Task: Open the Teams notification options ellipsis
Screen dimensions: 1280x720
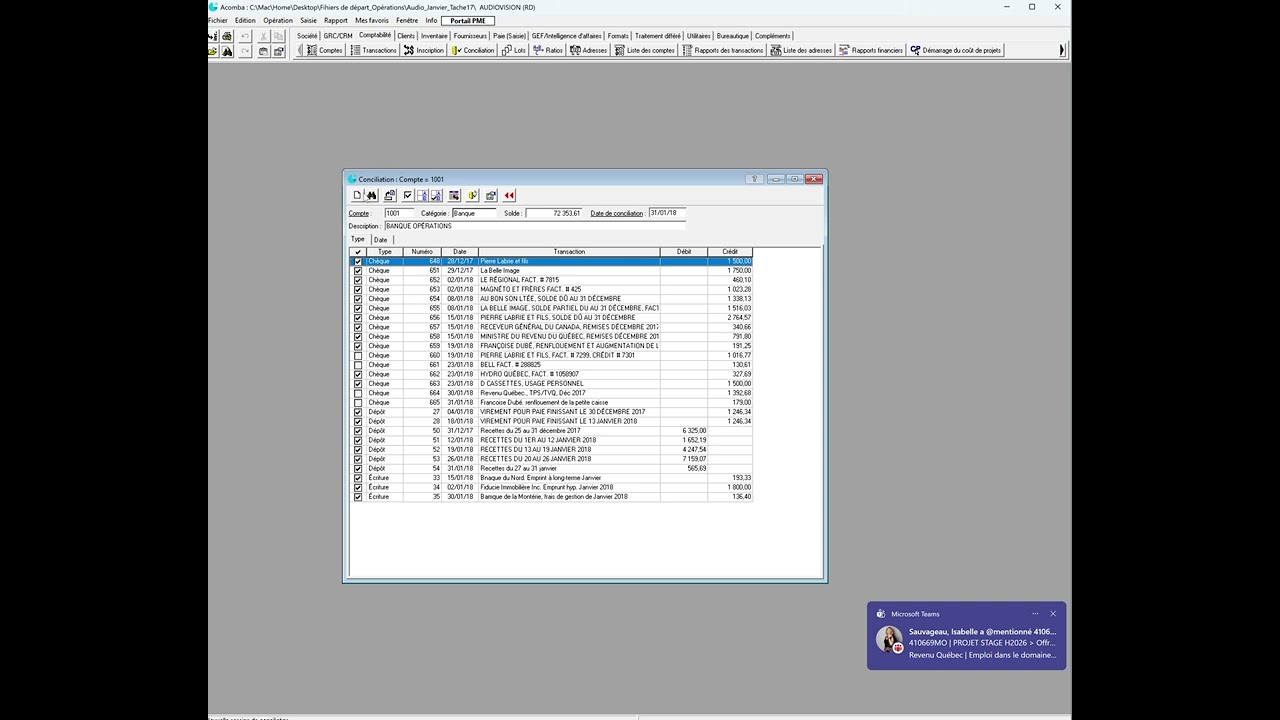Action: (x=1035, y=614)
